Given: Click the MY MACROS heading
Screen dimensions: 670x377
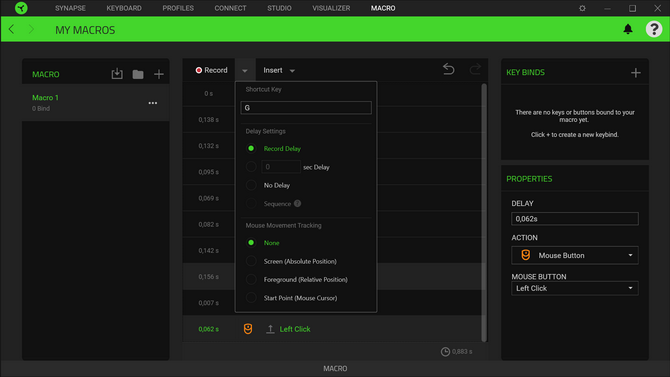Looking at the screenshot, I should click(85, 30).
